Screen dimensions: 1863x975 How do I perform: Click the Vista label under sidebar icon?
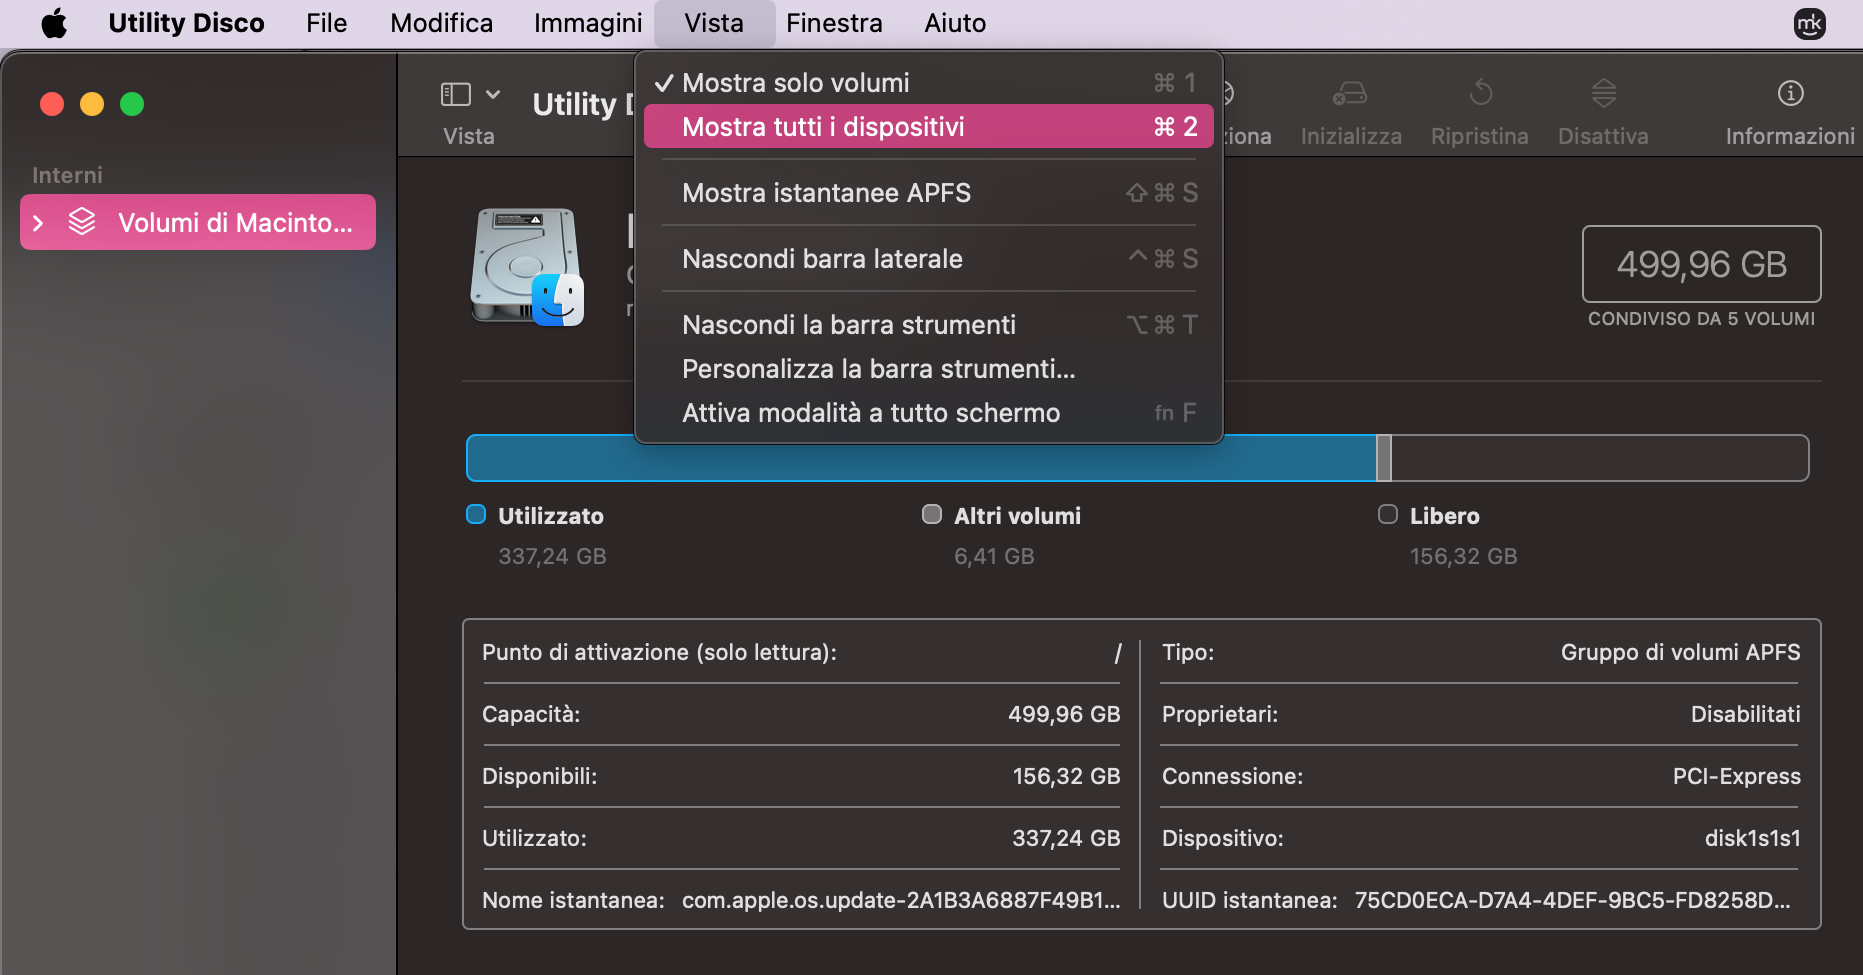coord(469,136)
